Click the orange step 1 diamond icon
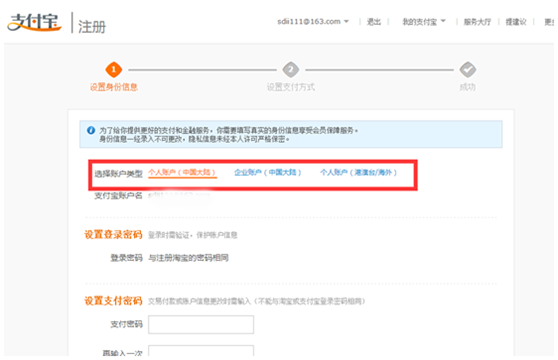The height and width of the screenshot is (360, 558). (114, 69)
